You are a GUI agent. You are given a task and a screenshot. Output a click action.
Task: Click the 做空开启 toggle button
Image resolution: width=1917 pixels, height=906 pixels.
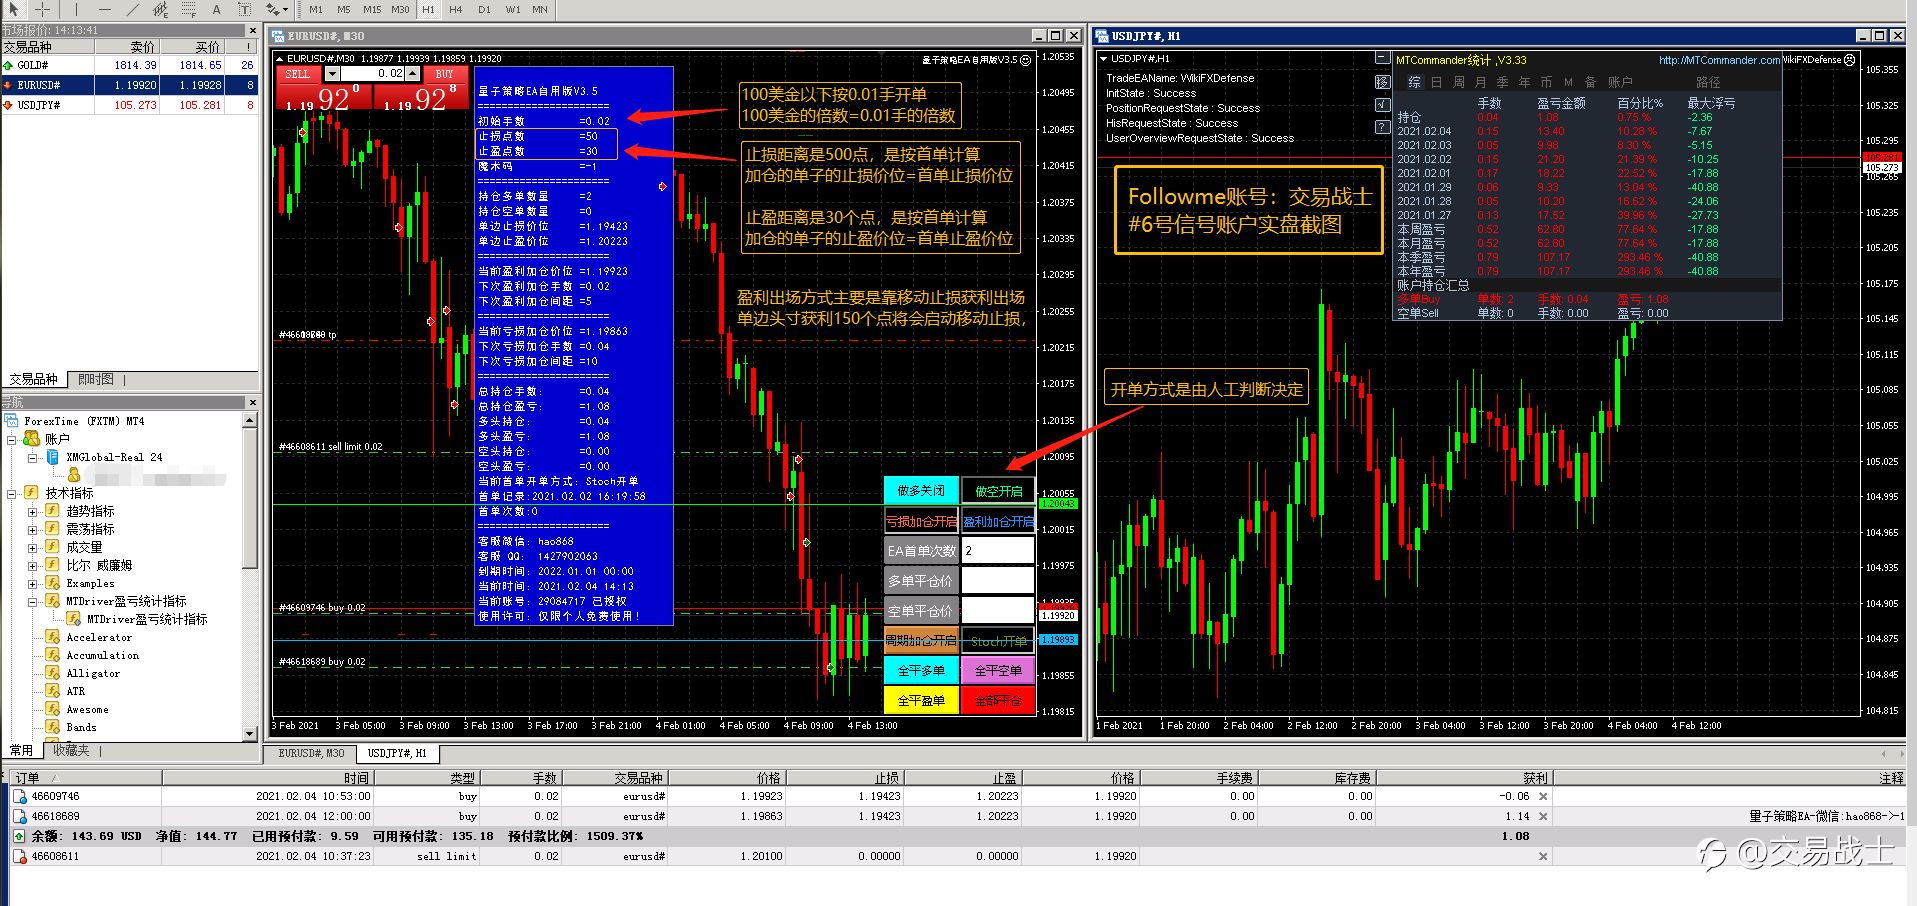coord(998,490)
